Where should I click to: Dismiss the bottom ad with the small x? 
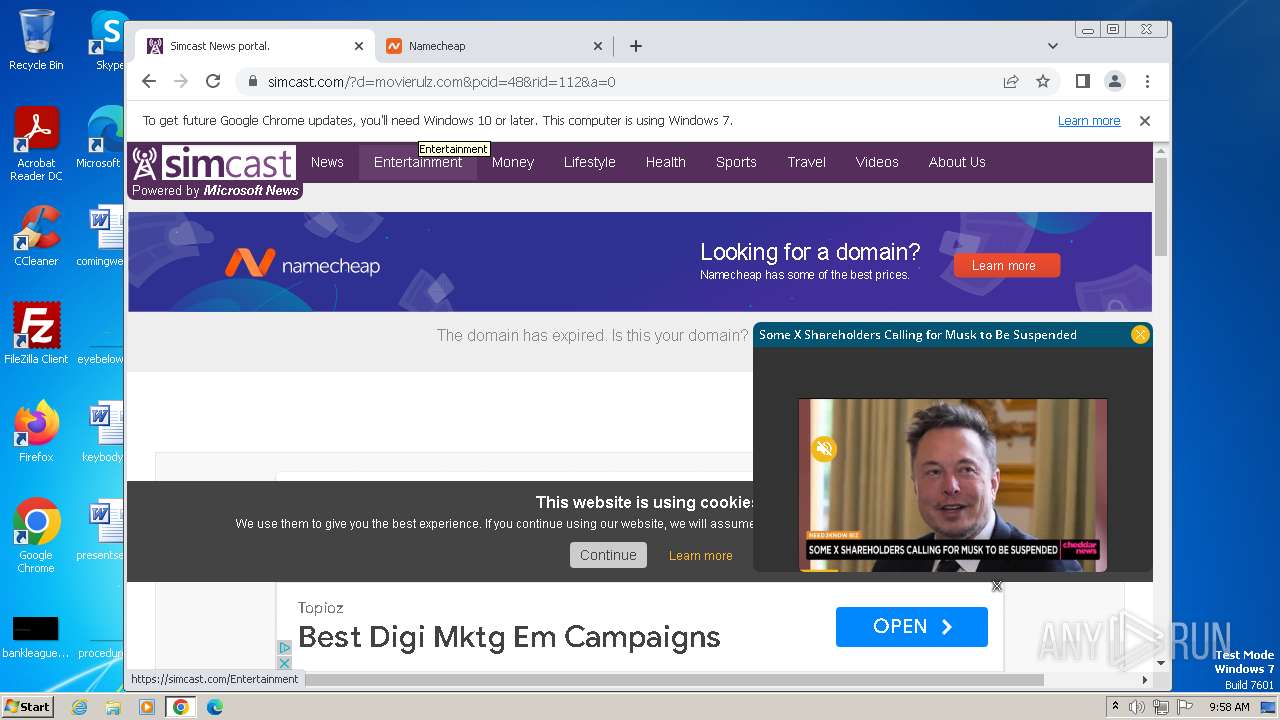point(997,586)
